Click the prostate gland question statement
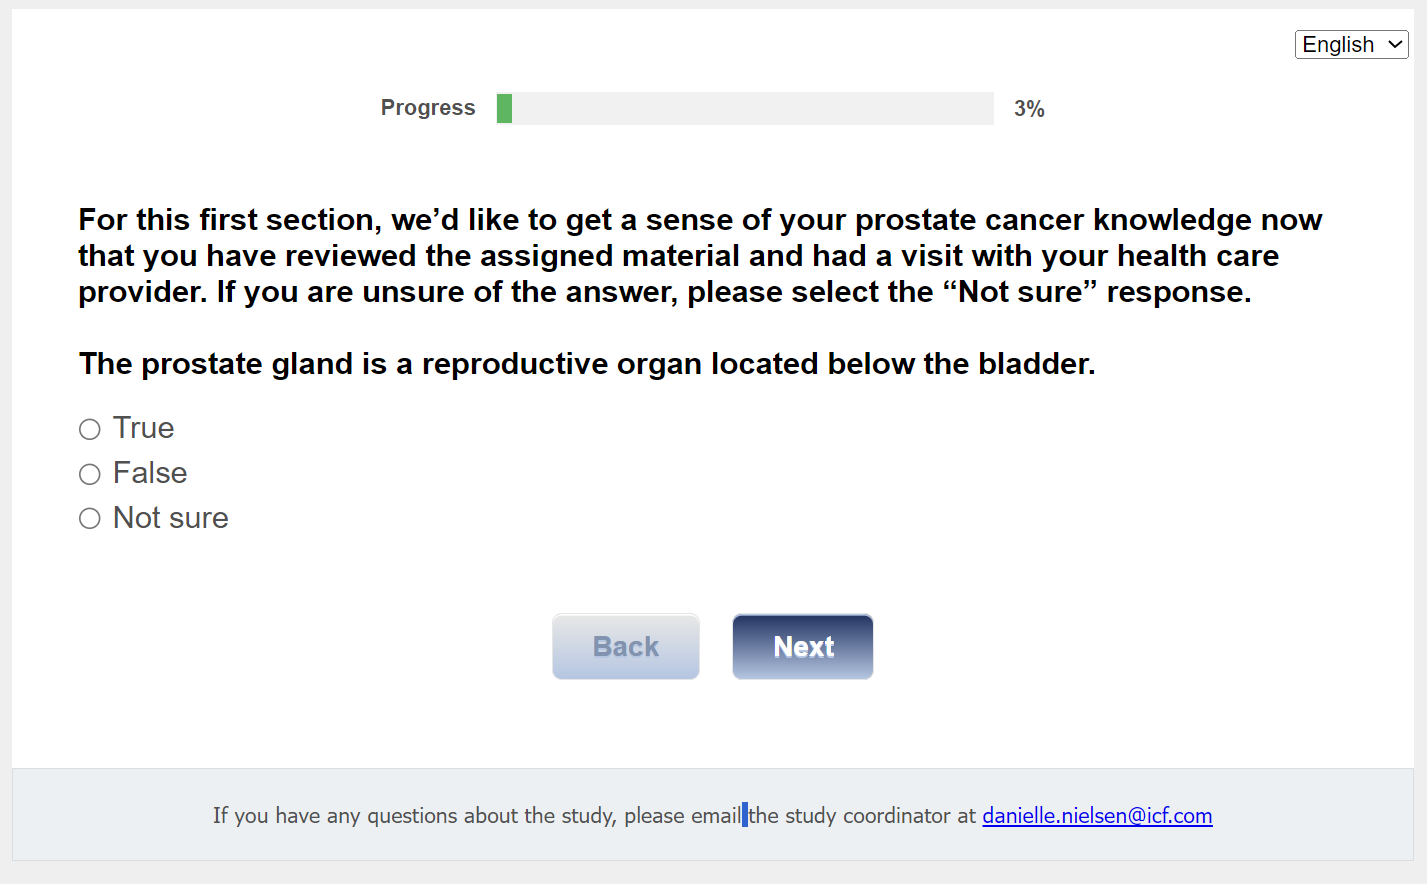Screen dimensions: 1427x884 coord(587,364)
